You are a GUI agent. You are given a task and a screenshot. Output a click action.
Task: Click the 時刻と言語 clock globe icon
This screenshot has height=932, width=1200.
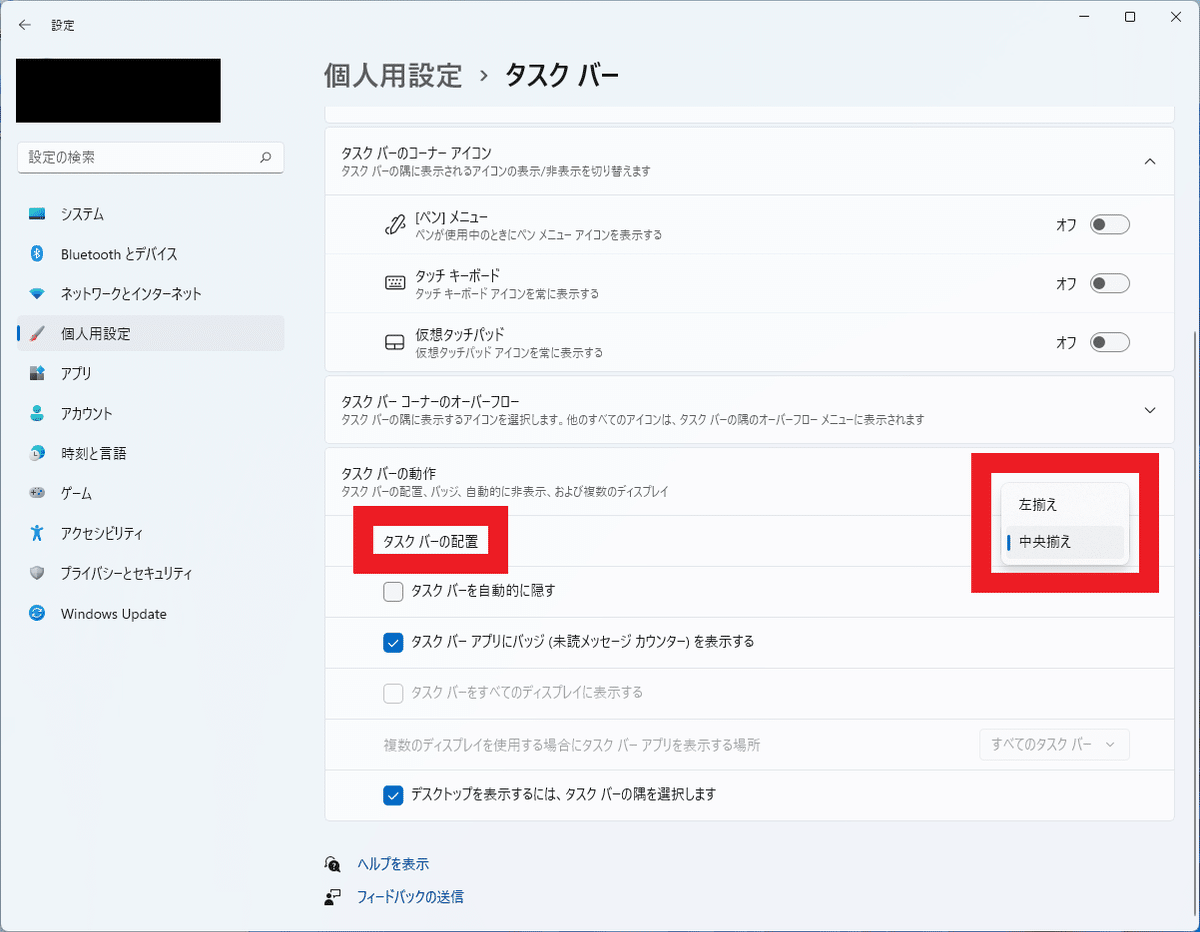37,454
